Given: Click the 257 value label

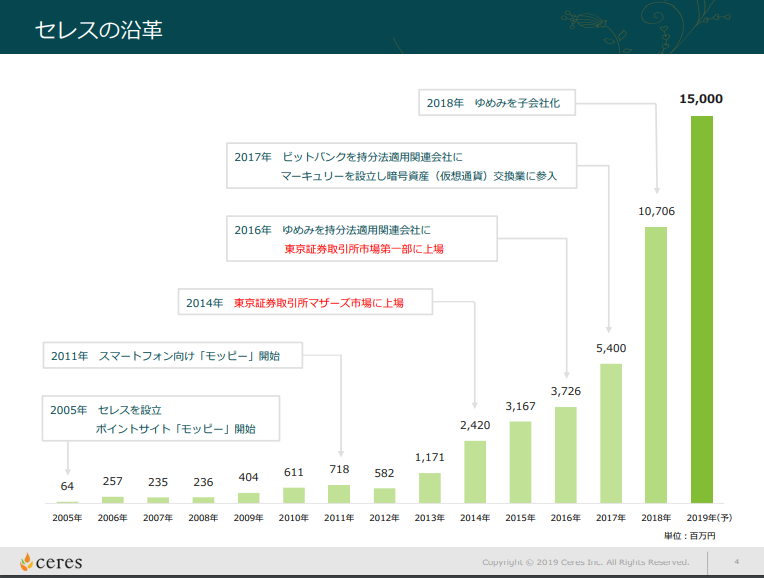Looking at the screenshot, I should click(x=113, y=481).
